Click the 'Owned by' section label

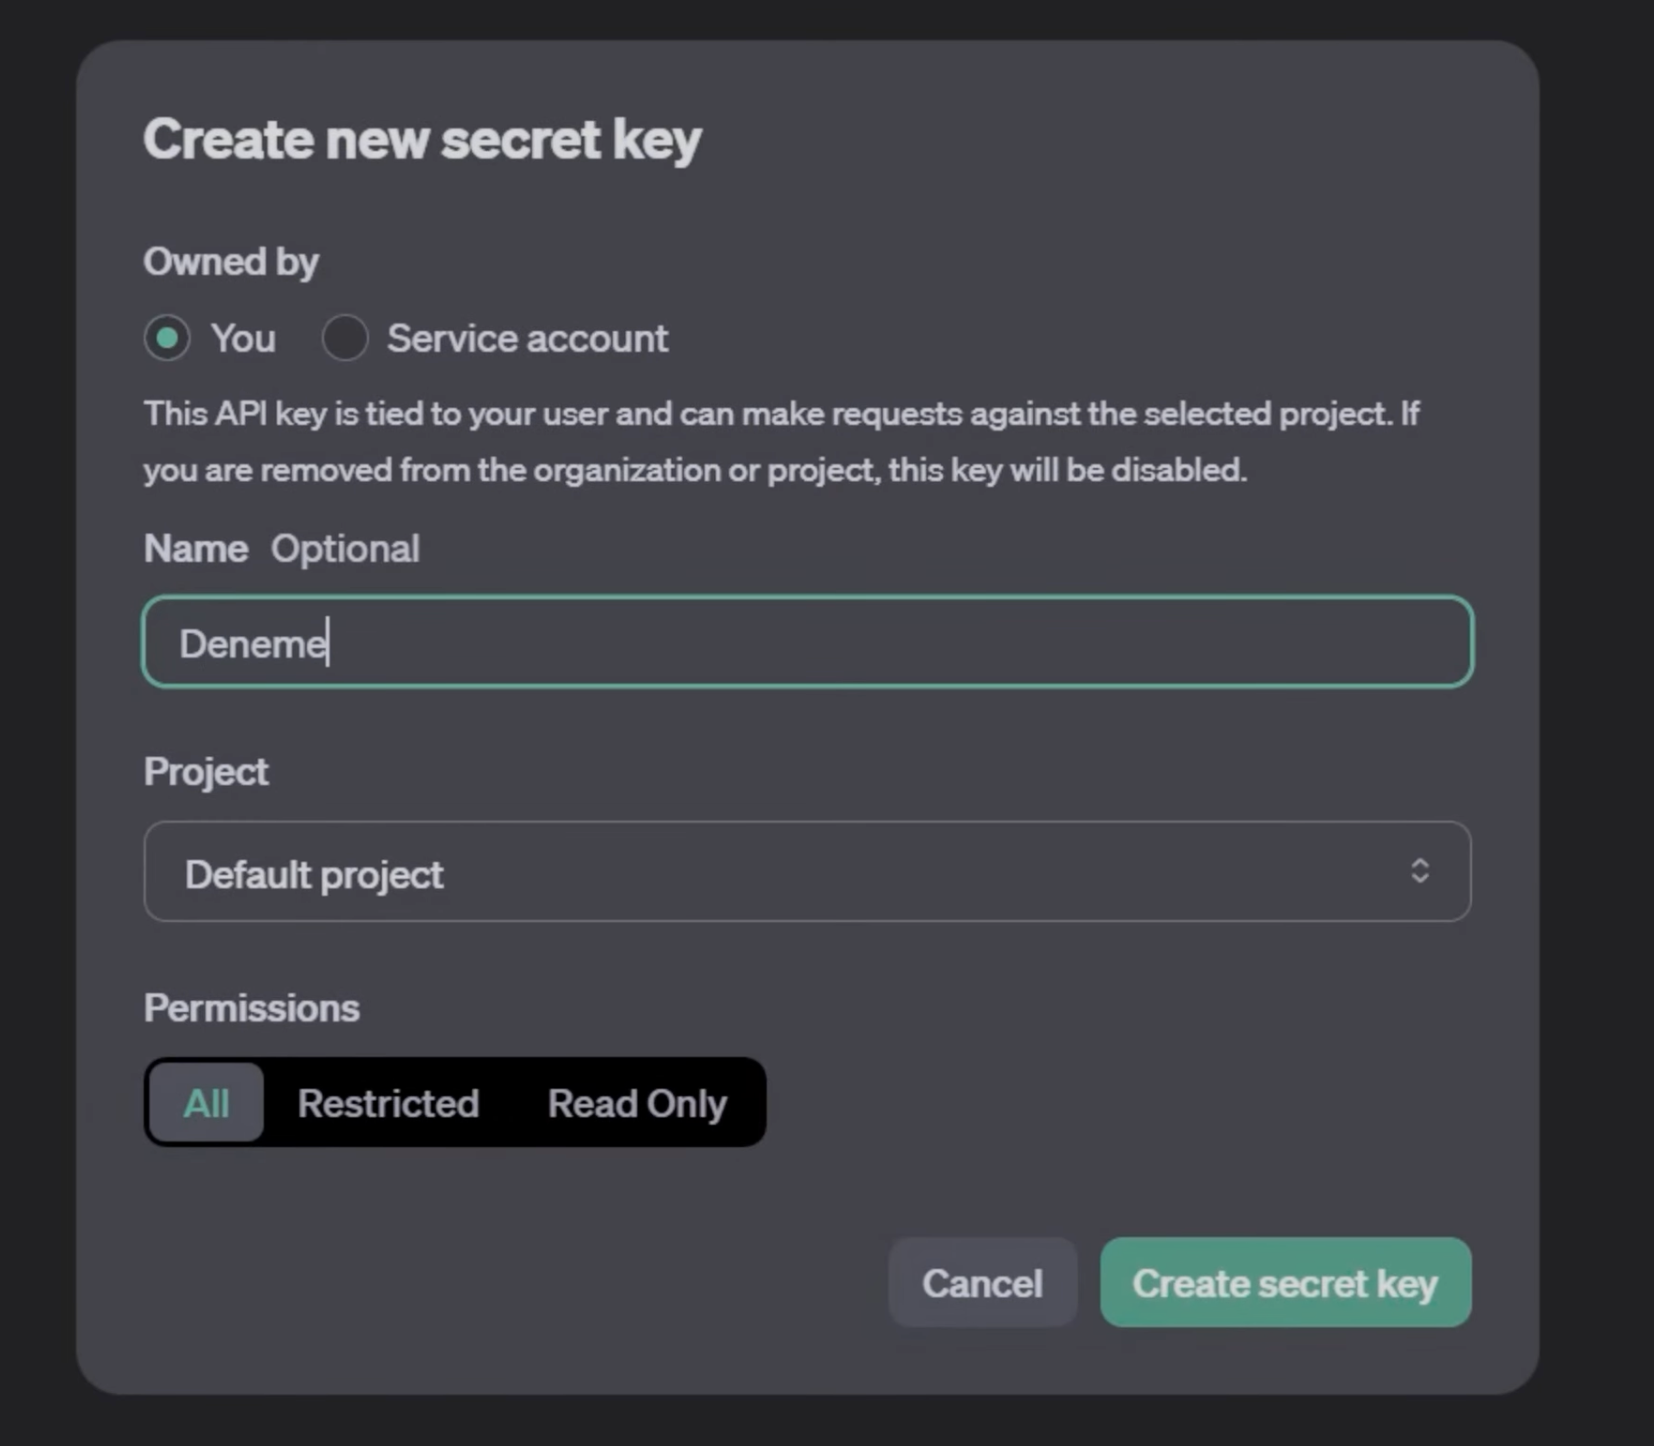click(231, 261)
